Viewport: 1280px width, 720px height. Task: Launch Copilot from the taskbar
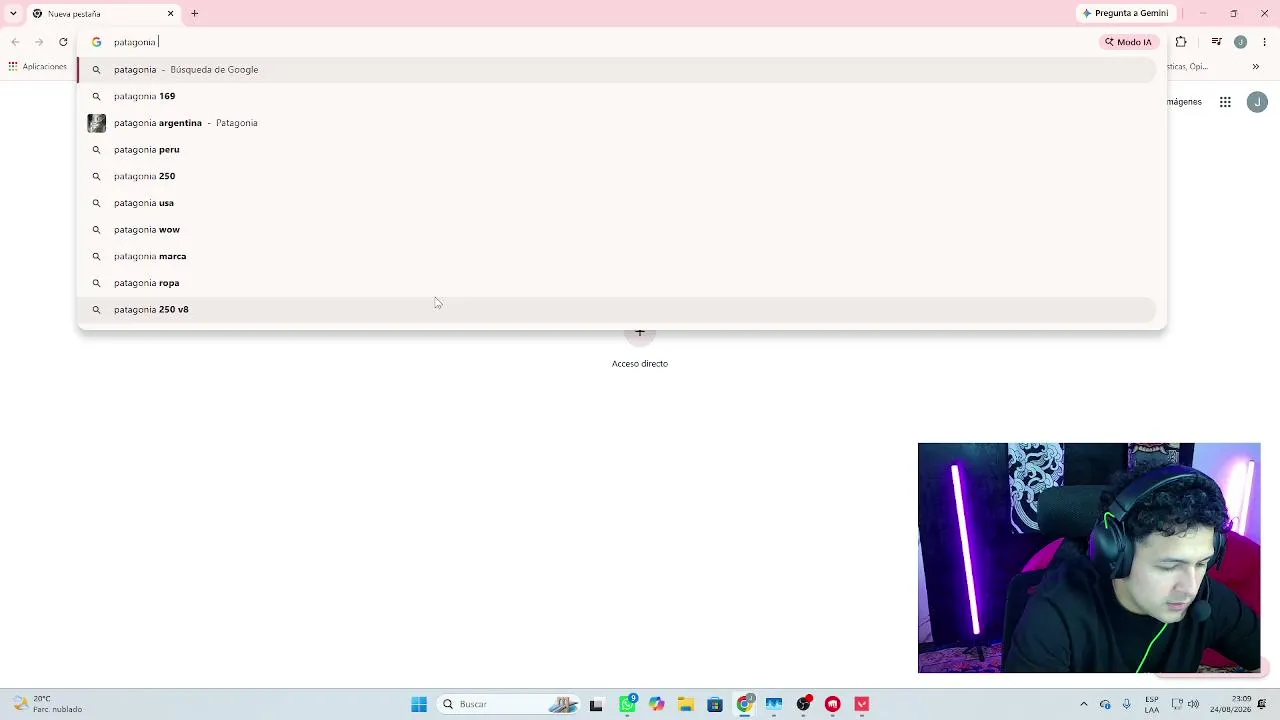pyautogui.click(x=656, y=704)
